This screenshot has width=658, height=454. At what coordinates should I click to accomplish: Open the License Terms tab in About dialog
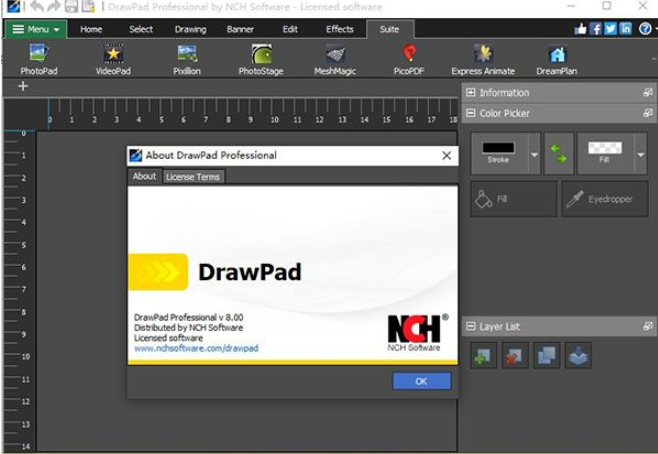click(x=193, y=177)
